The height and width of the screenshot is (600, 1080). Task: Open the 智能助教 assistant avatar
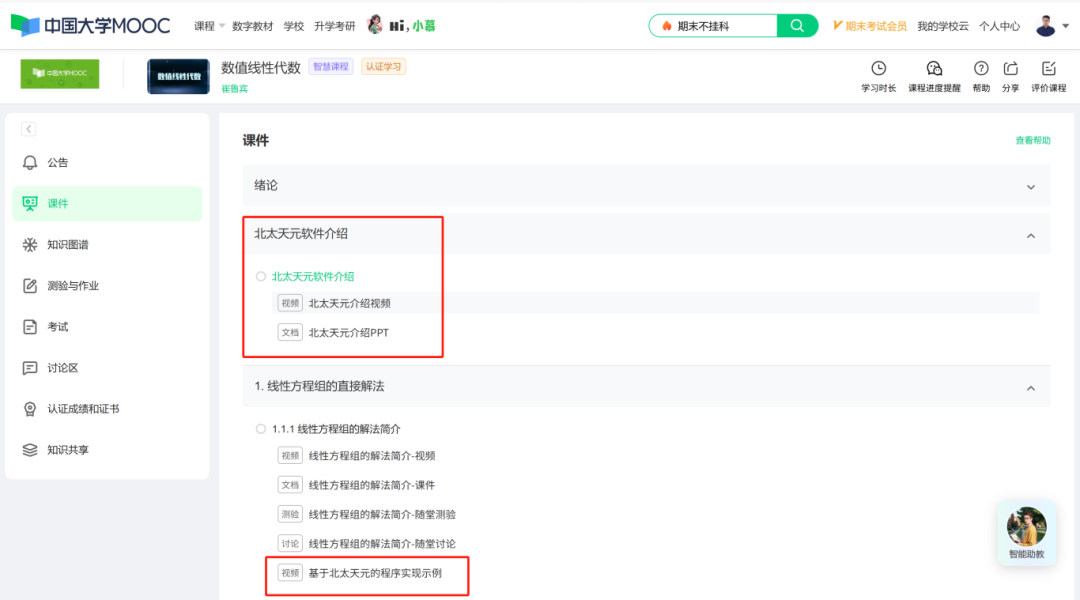coord(1026,527)
